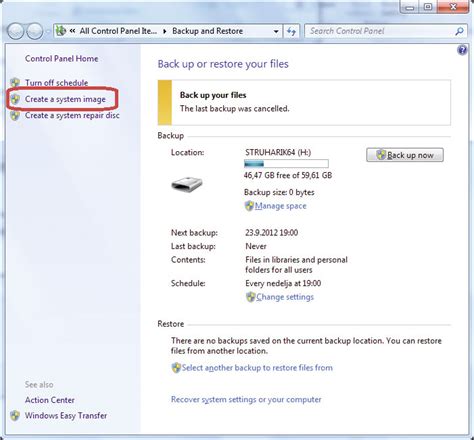474x440 pixels.
Task: Open Recover system settings or your computer
Action: 246,399
